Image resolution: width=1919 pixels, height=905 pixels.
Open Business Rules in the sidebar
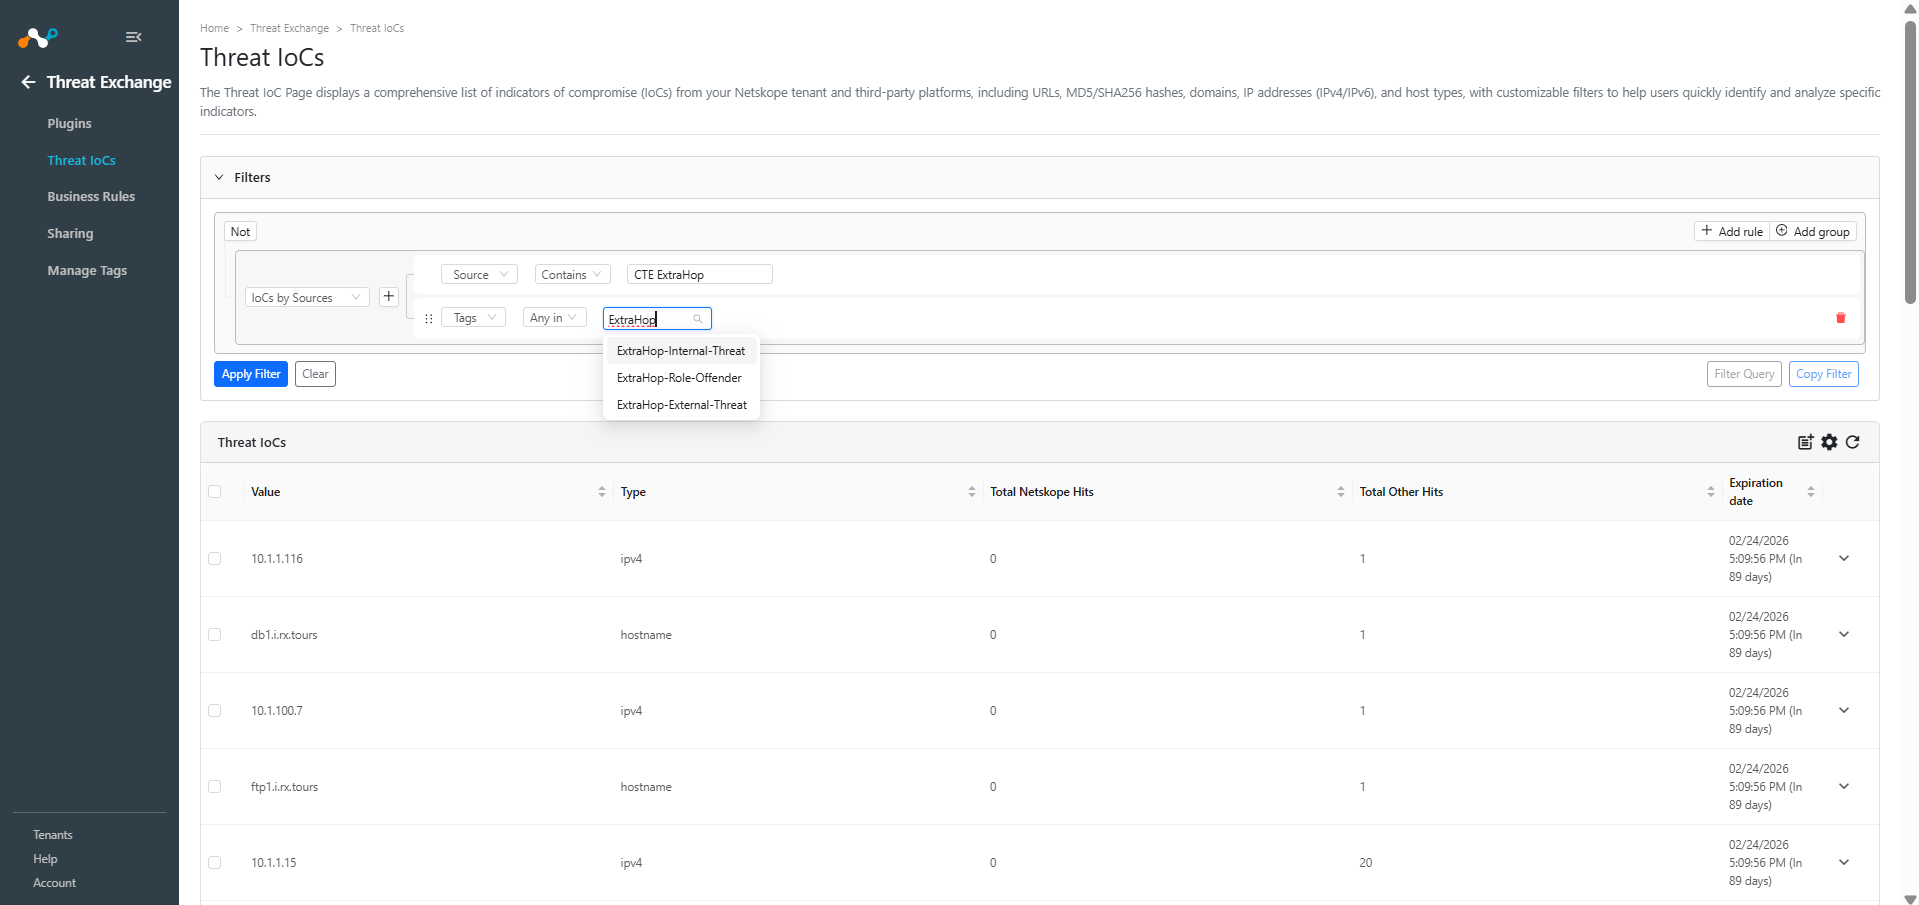click(91, 197)
